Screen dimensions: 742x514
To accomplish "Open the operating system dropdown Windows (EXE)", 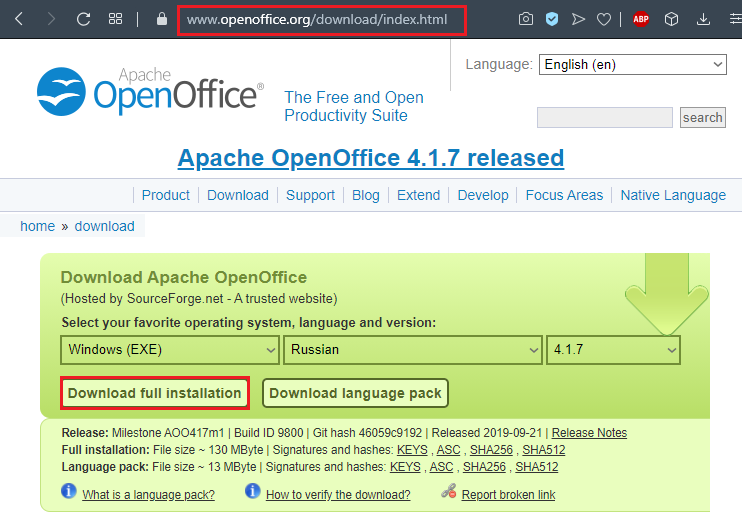I will [170, 350].
